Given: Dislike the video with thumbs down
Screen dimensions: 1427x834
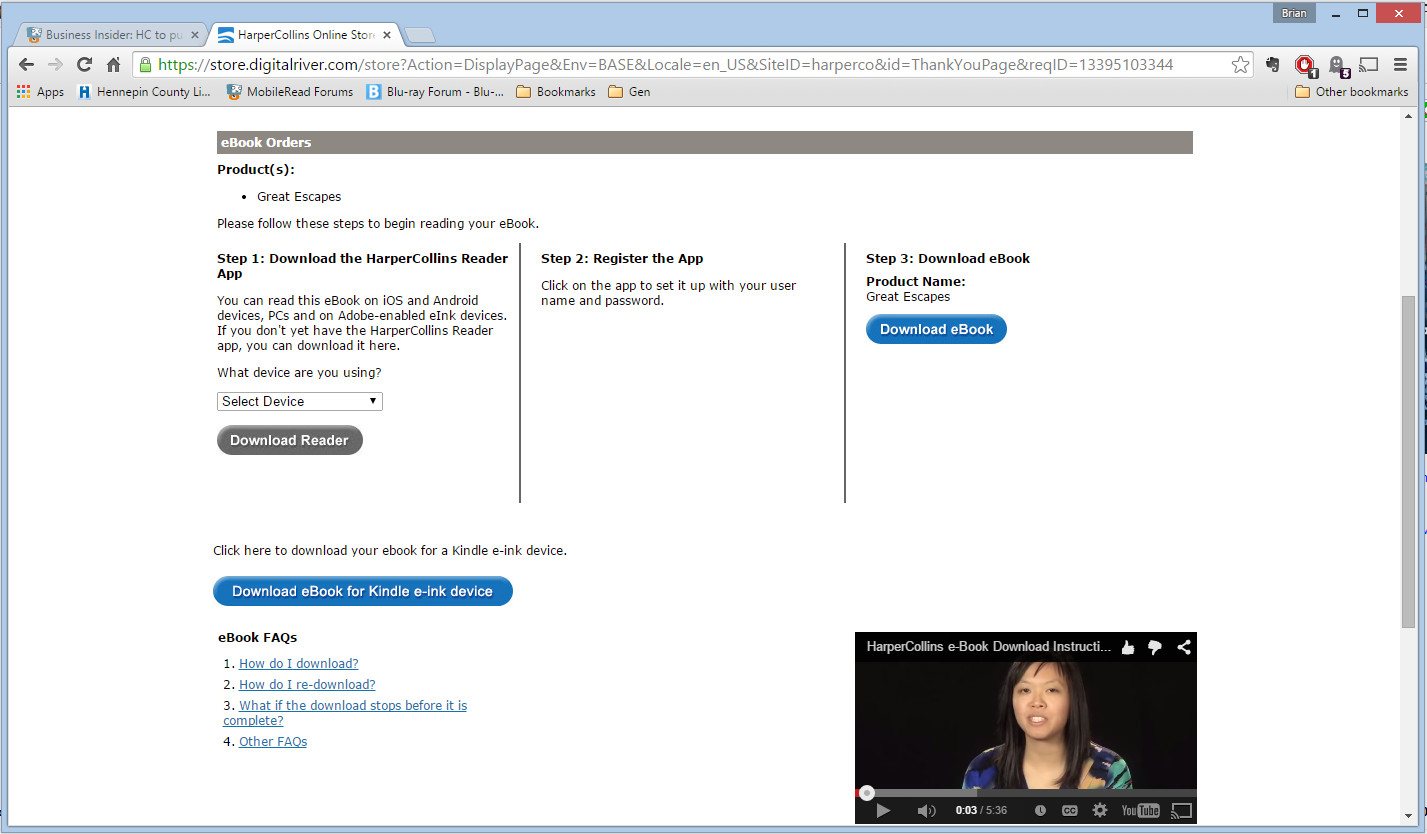Looking at the screenshot, I should 1155,647.
